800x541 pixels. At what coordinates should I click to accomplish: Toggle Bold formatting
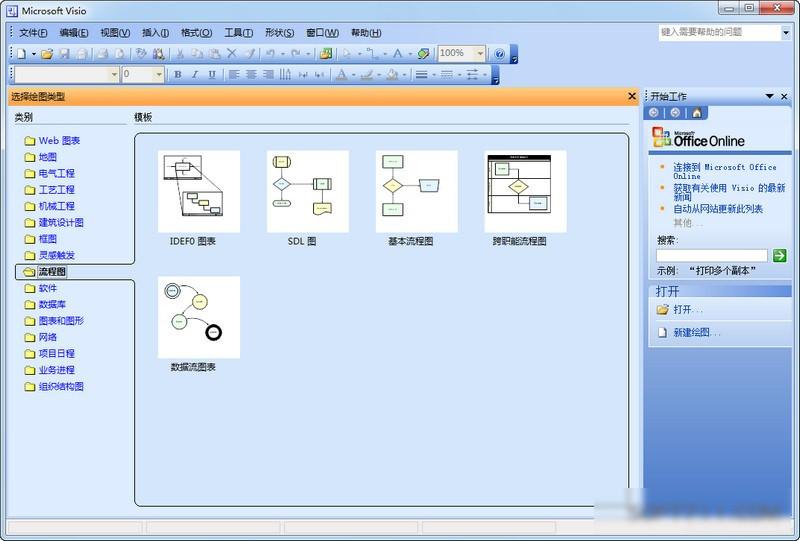178,75
